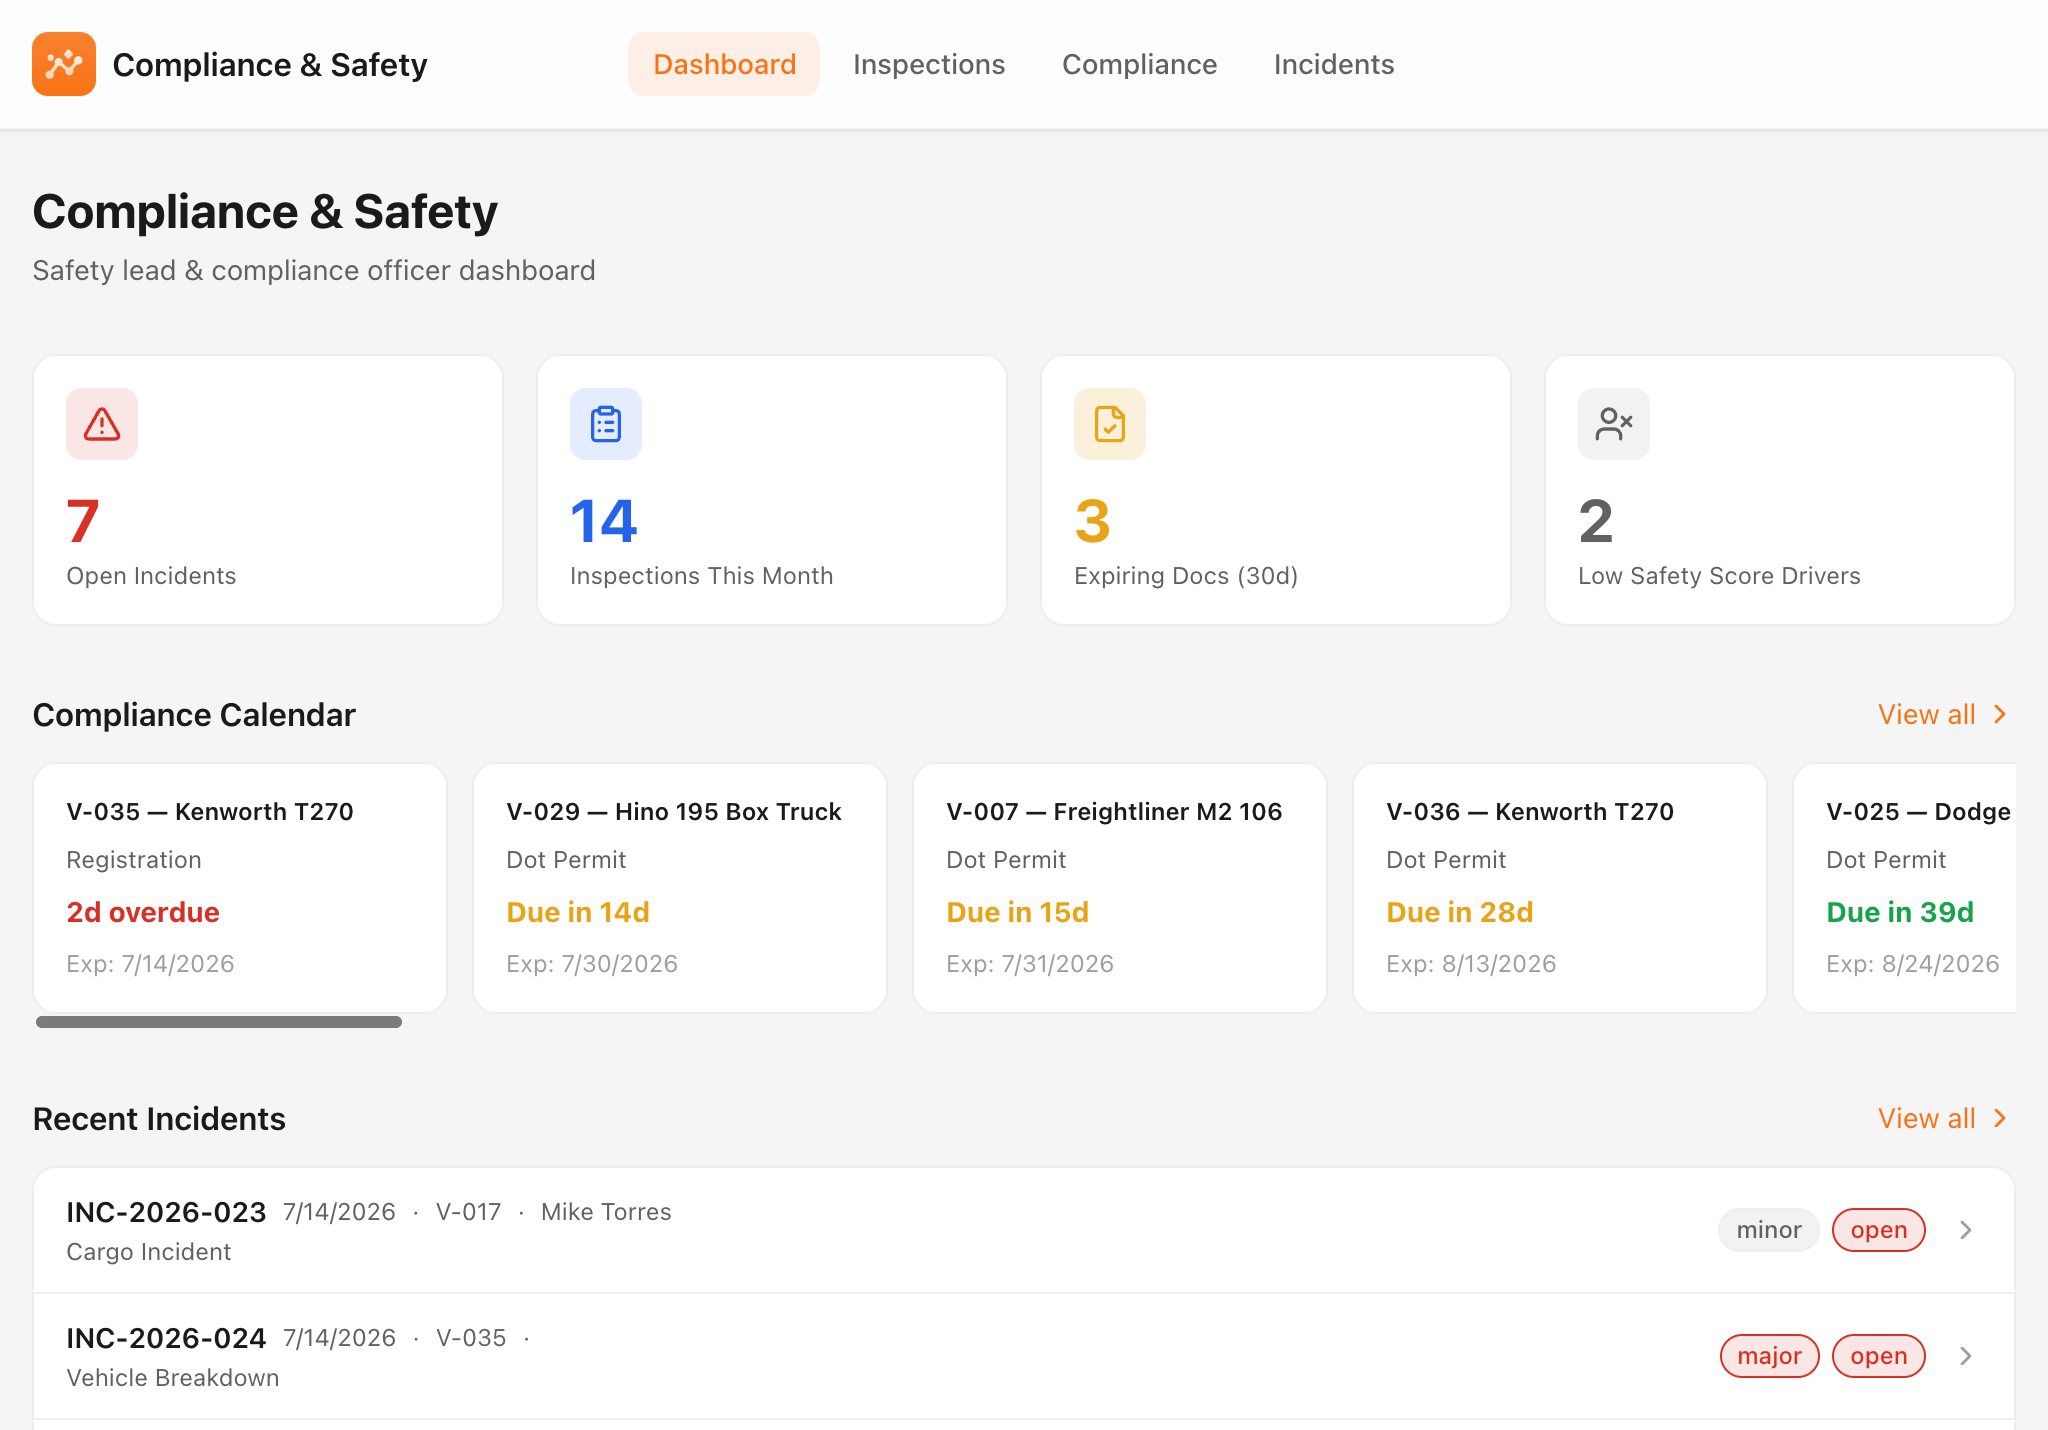Click the 'Recent Incidents' section heading
The height and width of the screenshot is (1430, 2048).
(159, 1119)
